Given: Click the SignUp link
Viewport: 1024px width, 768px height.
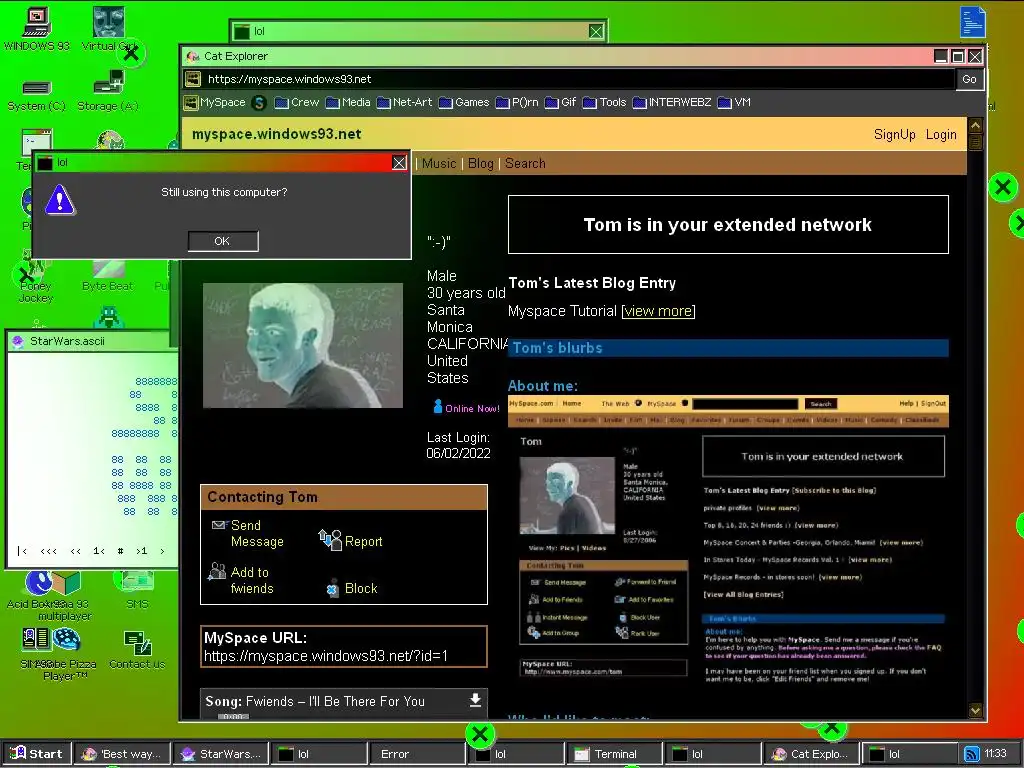Looking at the screenshot, I should [x=894, y=135].
